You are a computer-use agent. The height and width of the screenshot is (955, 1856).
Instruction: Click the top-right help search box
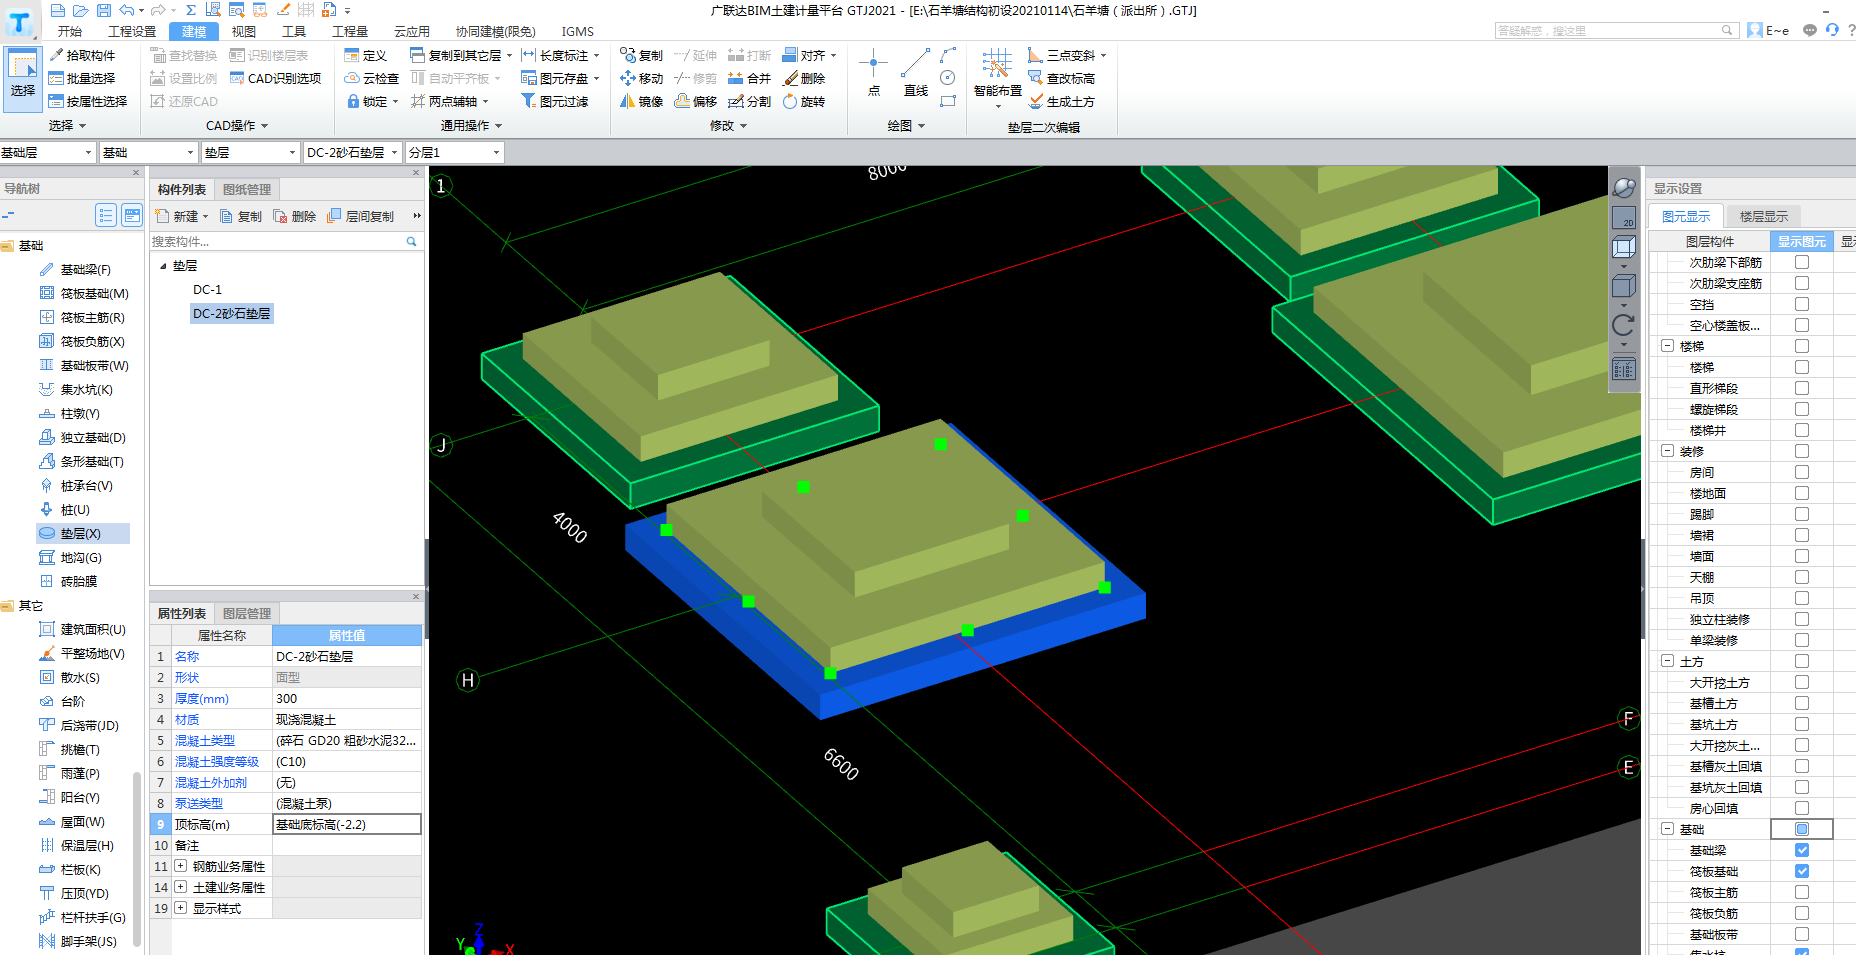(x=1615, y=31)
